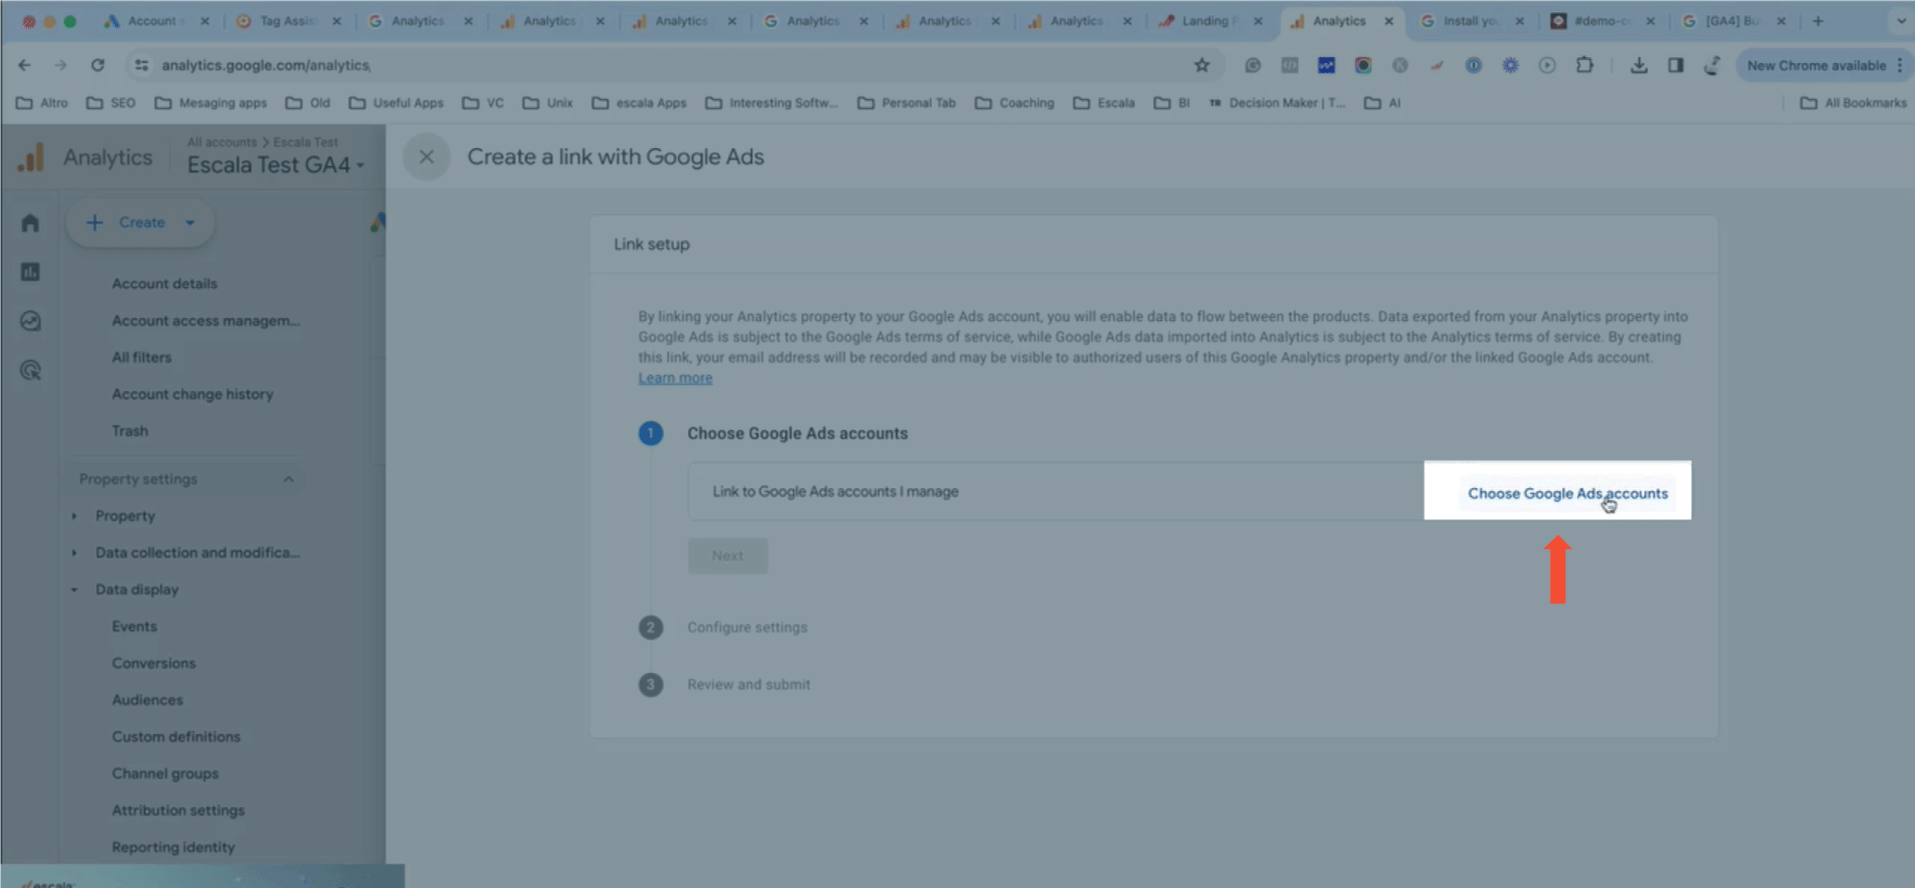Open Audiences under Data display
The image size is (1915, 888).
click(x=147, y=700)
